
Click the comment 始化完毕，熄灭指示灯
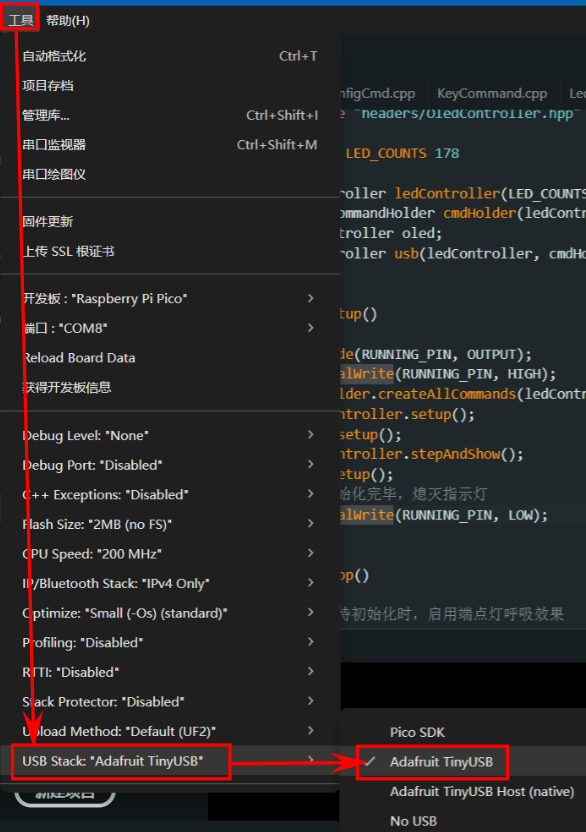click(413, 495)
